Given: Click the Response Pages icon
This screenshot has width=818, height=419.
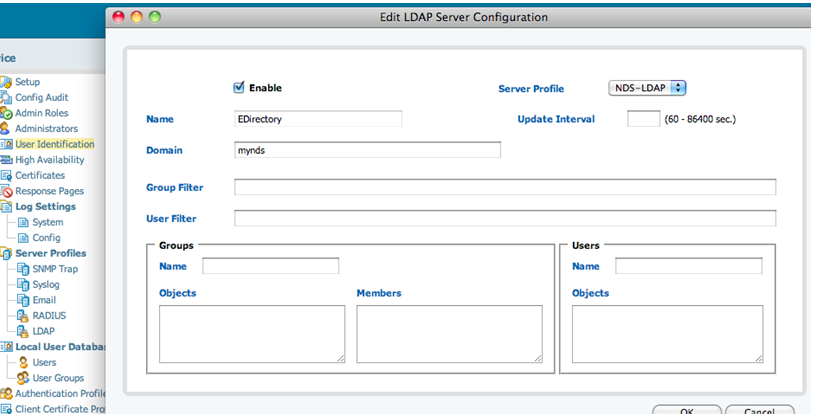Looking at the screenshot, I should pos(6,191).
